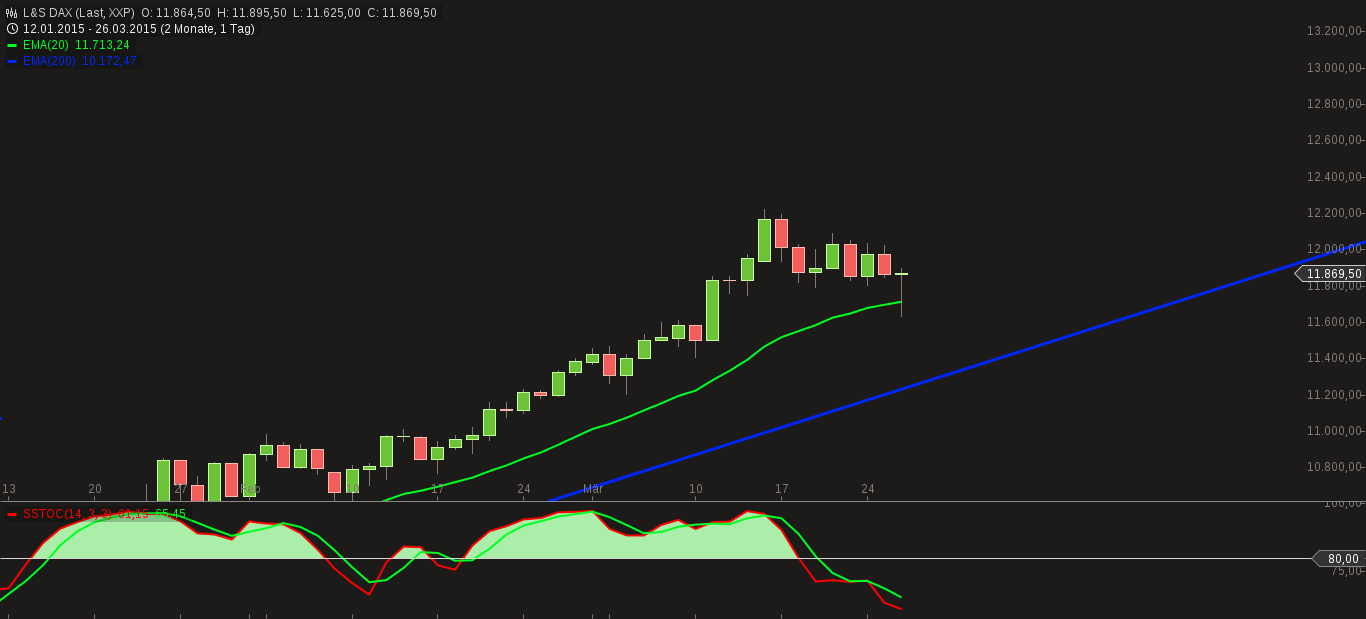Select the Mär label on the time axis
1366x619 pixels.
[x=594, y=489]
